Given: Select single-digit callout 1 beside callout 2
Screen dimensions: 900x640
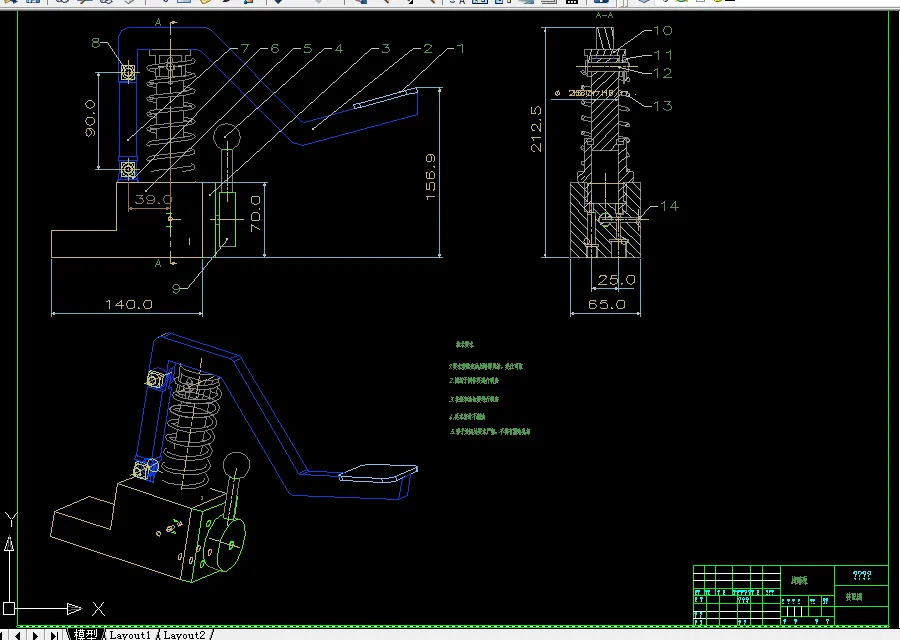Looking at the screenshot, I should 460,48.
